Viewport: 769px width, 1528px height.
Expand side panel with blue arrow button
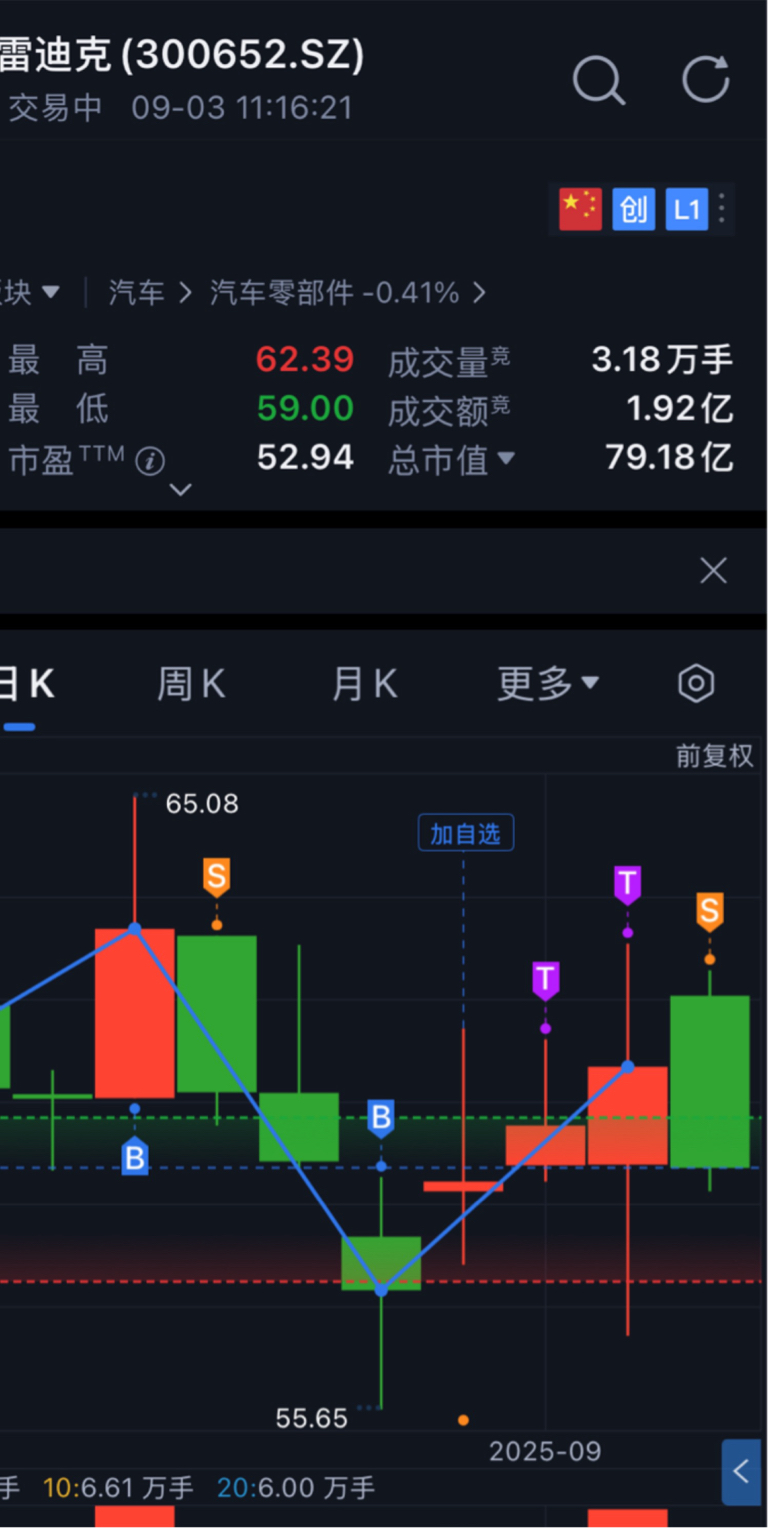pyautogui.click(x=741, y=1471)
